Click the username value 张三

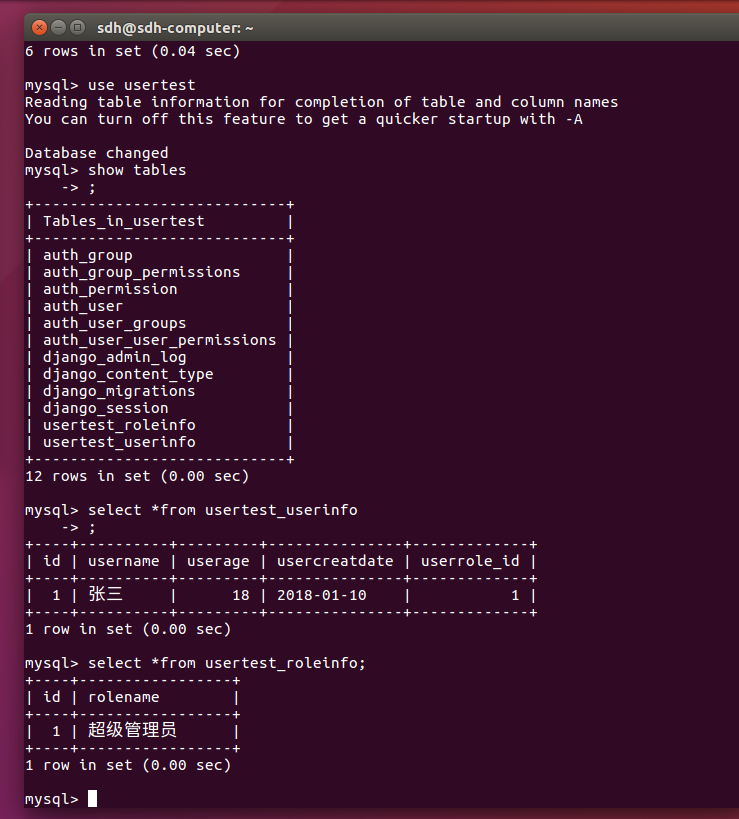point(105,594)
